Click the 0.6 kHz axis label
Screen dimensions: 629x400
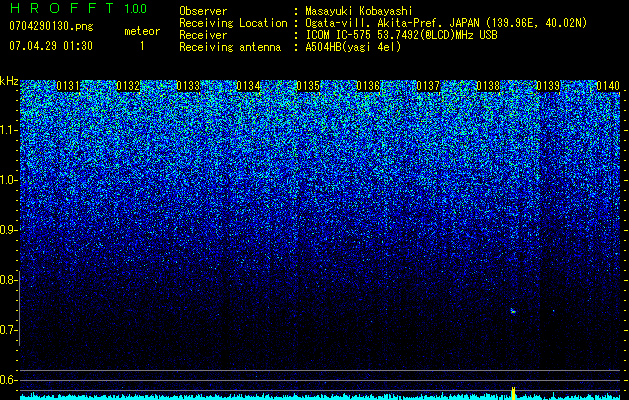(x=8, y=380)
